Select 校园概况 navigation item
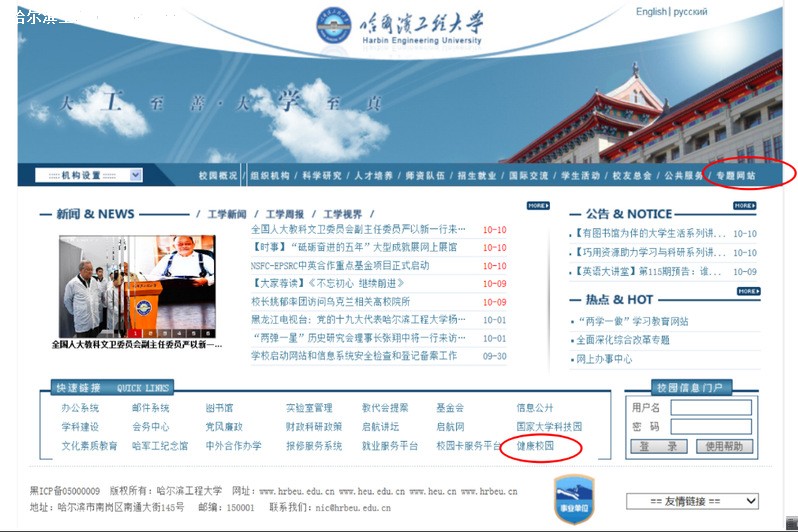Viewport: 798px width, 532px height. (218, 176)
